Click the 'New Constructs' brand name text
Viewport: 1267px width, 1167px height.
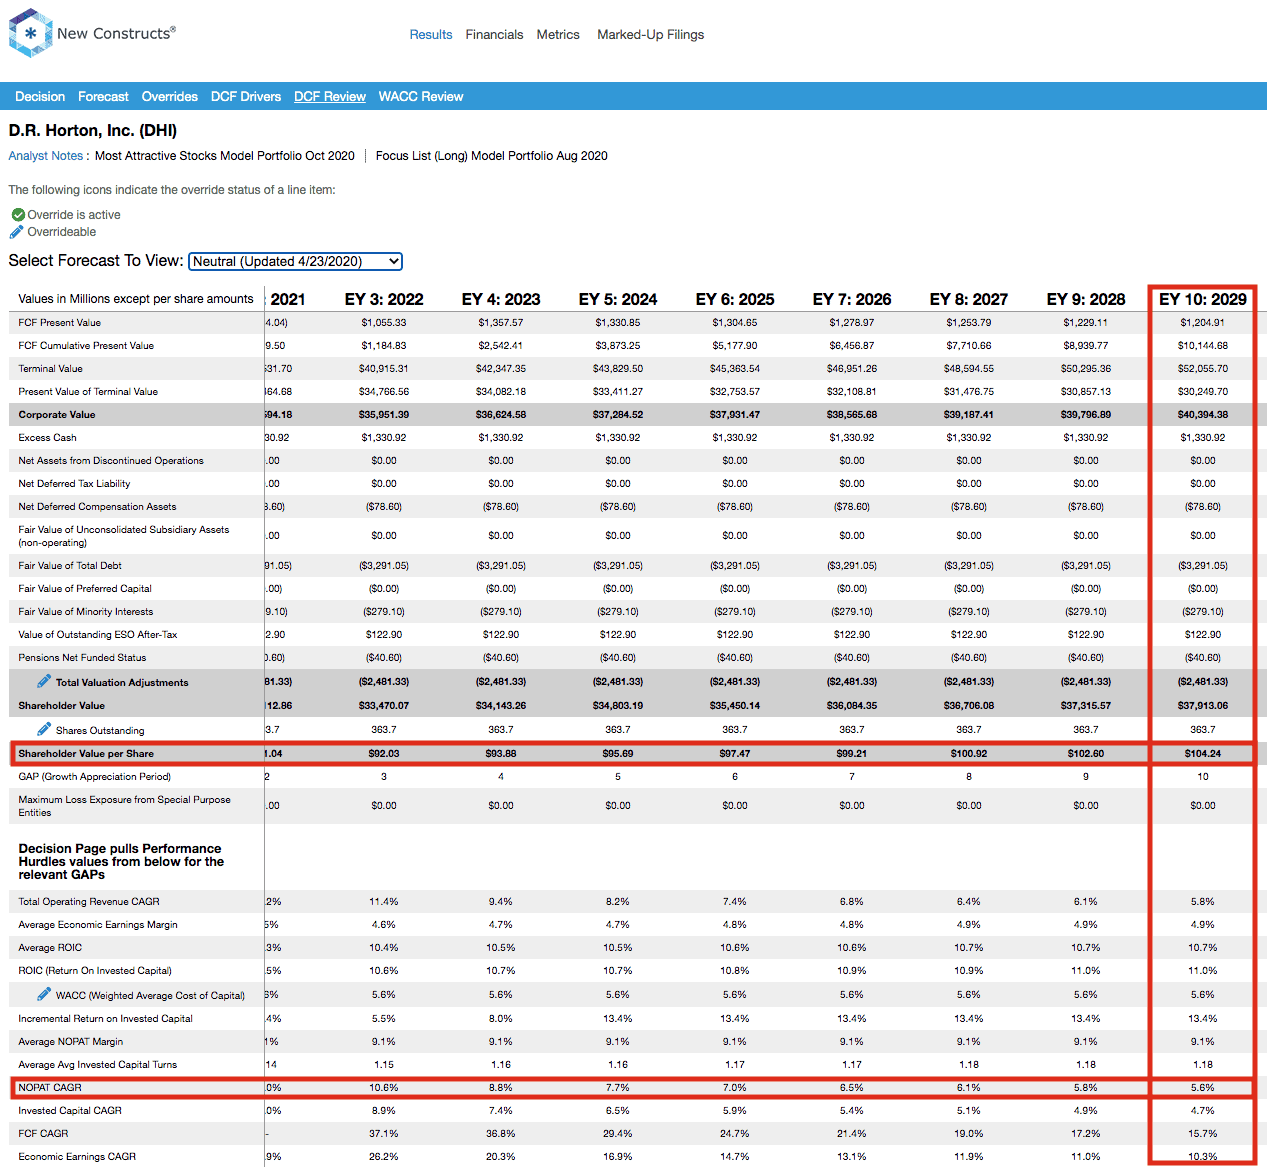(116, 33)
